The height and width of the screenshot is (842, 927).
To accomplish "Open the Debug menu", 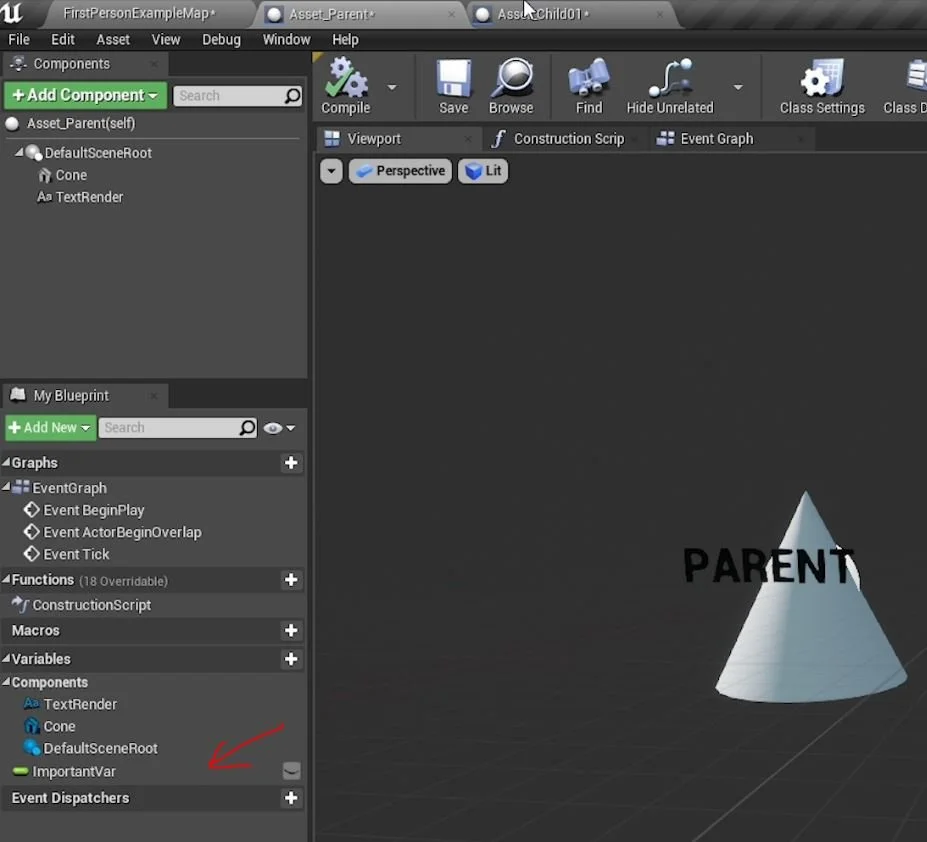I will click(221, 39).
